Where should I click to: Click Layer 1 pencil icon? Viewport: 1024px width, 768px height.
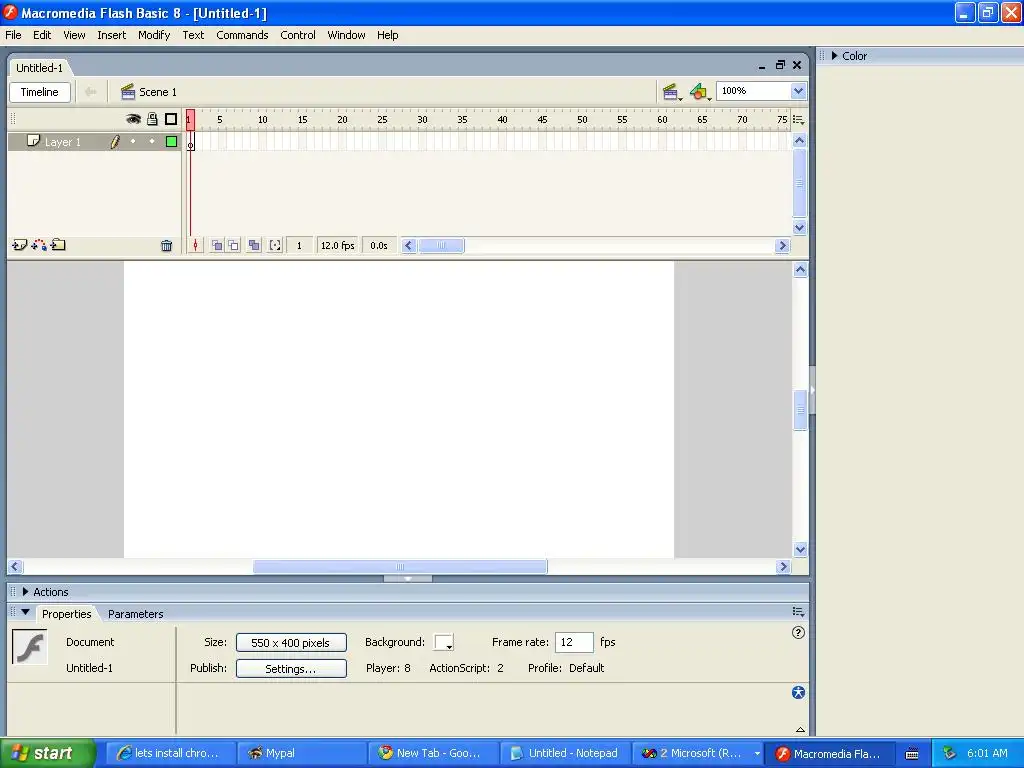[115, 141]
